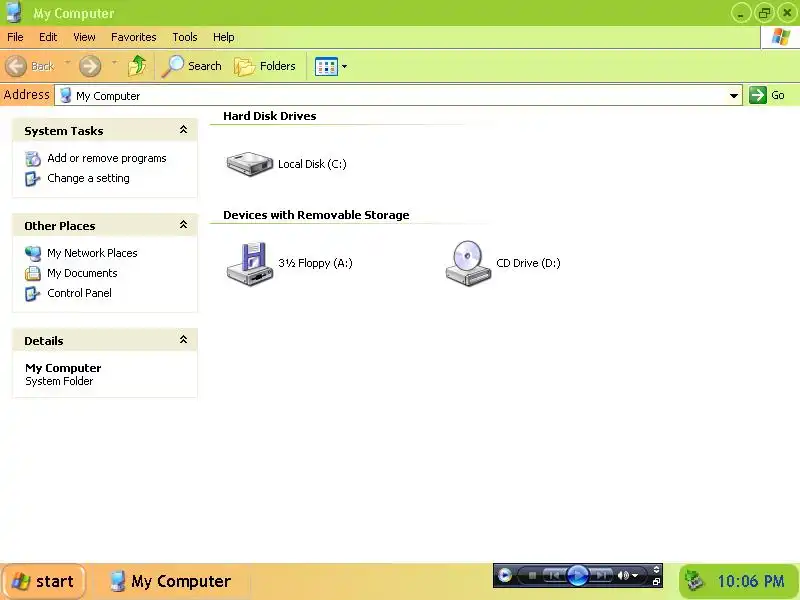Image resolution: width=800 pixels, height=600 pixels.
Task: Skip to previous track in media toolbar
Action: [x=554, y=576]
